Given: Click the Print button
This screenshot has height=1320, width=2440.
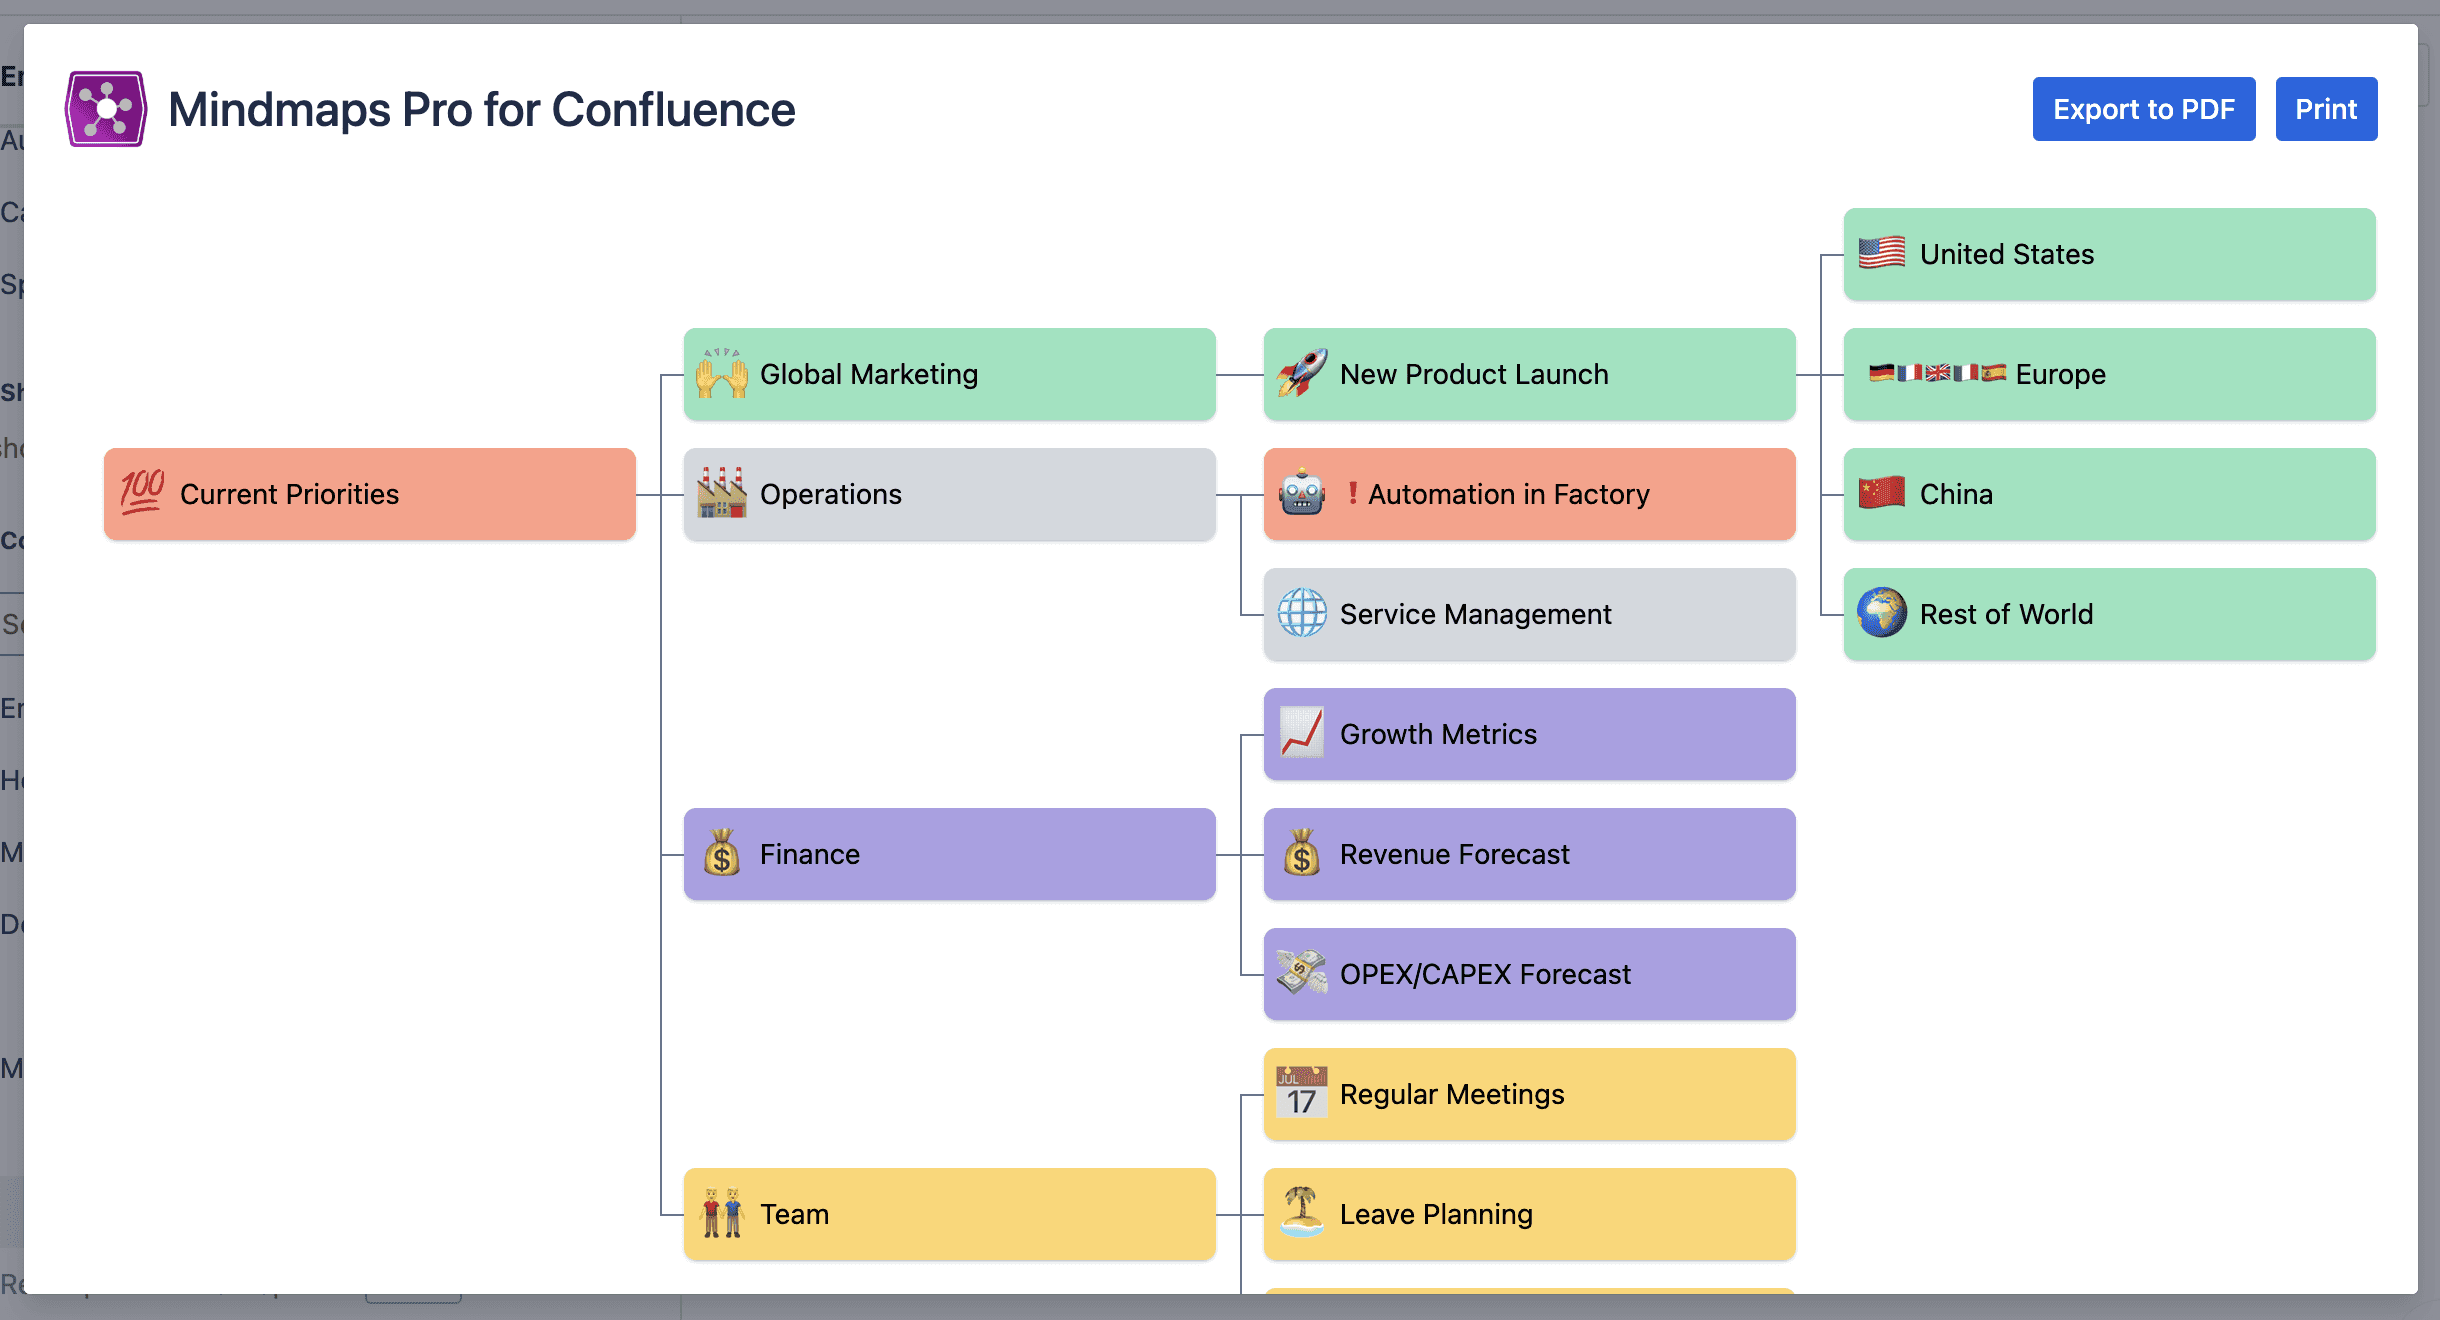Looking at the screenshot, I should [2326, 109].
